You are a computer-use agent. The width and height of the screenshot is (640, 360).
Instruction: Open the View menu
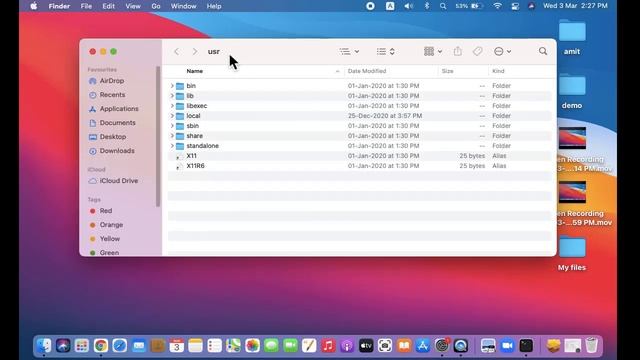coord(133,6)
